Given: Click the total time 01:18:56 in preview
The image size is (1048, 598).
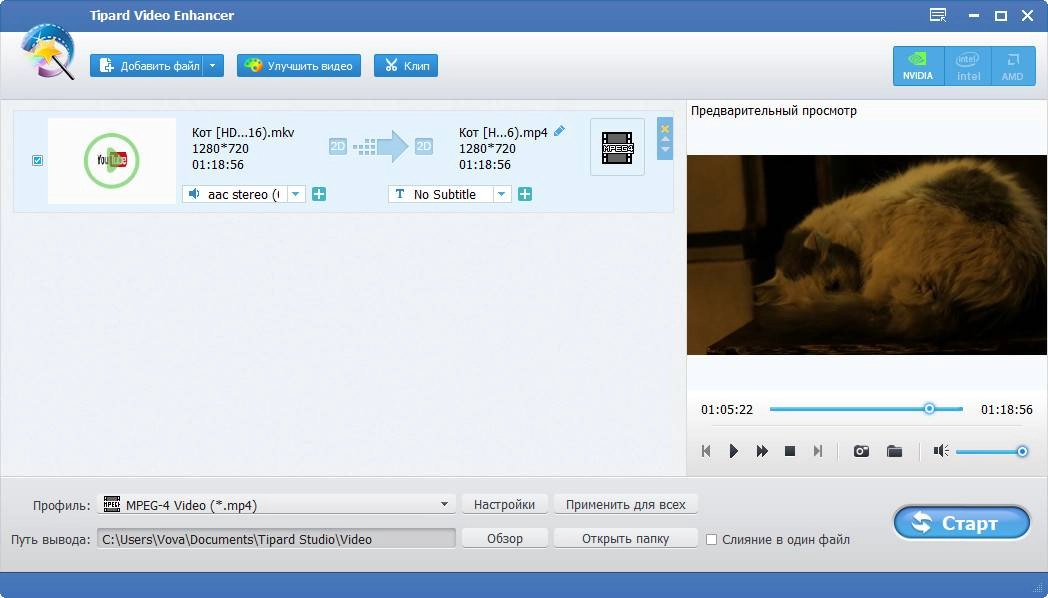Looking at the screenshot, I should coord(1006,410).
